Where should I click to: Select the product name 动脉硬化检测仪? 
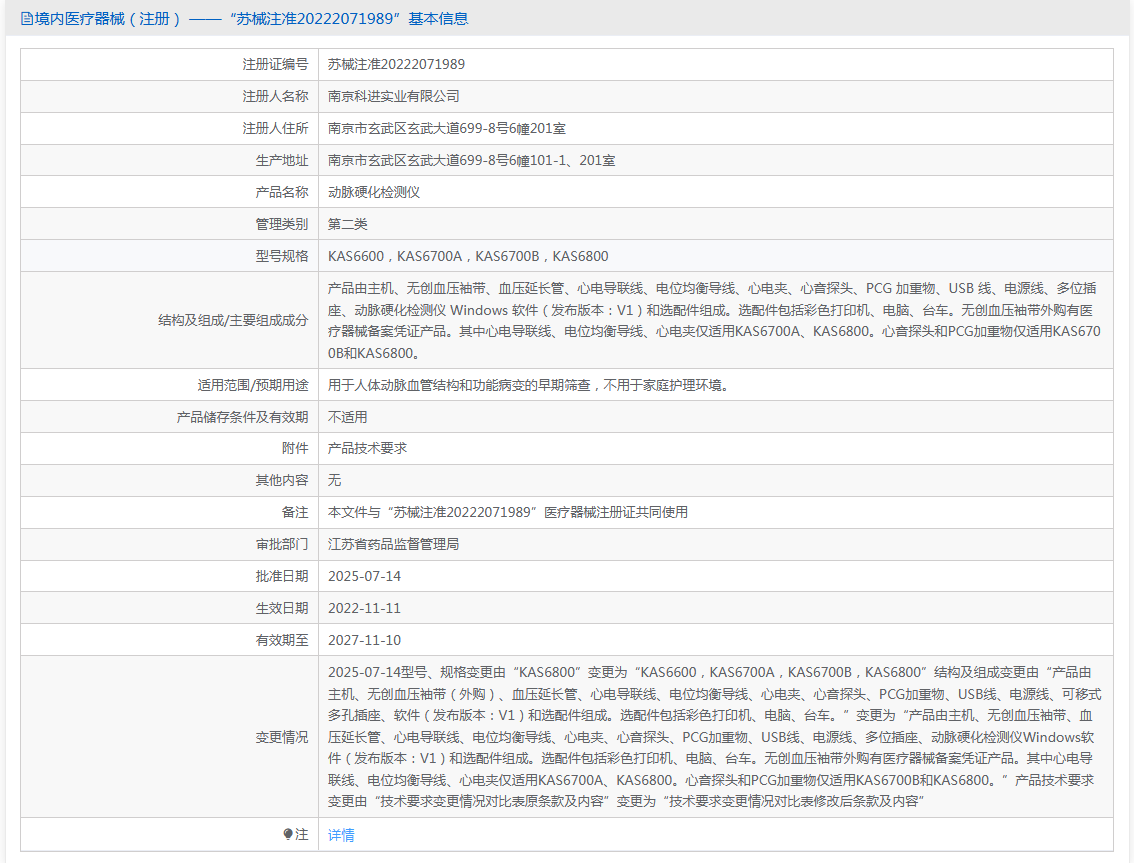(374, 192)
